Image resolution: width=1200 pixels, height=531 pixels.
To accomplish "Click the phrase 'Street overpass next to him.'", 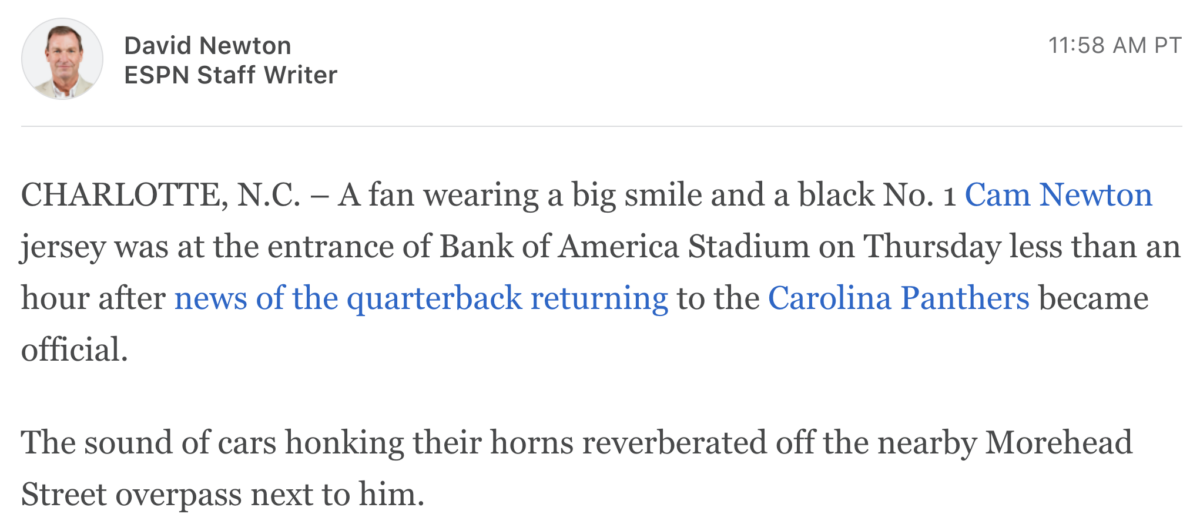I will [222, 494].
